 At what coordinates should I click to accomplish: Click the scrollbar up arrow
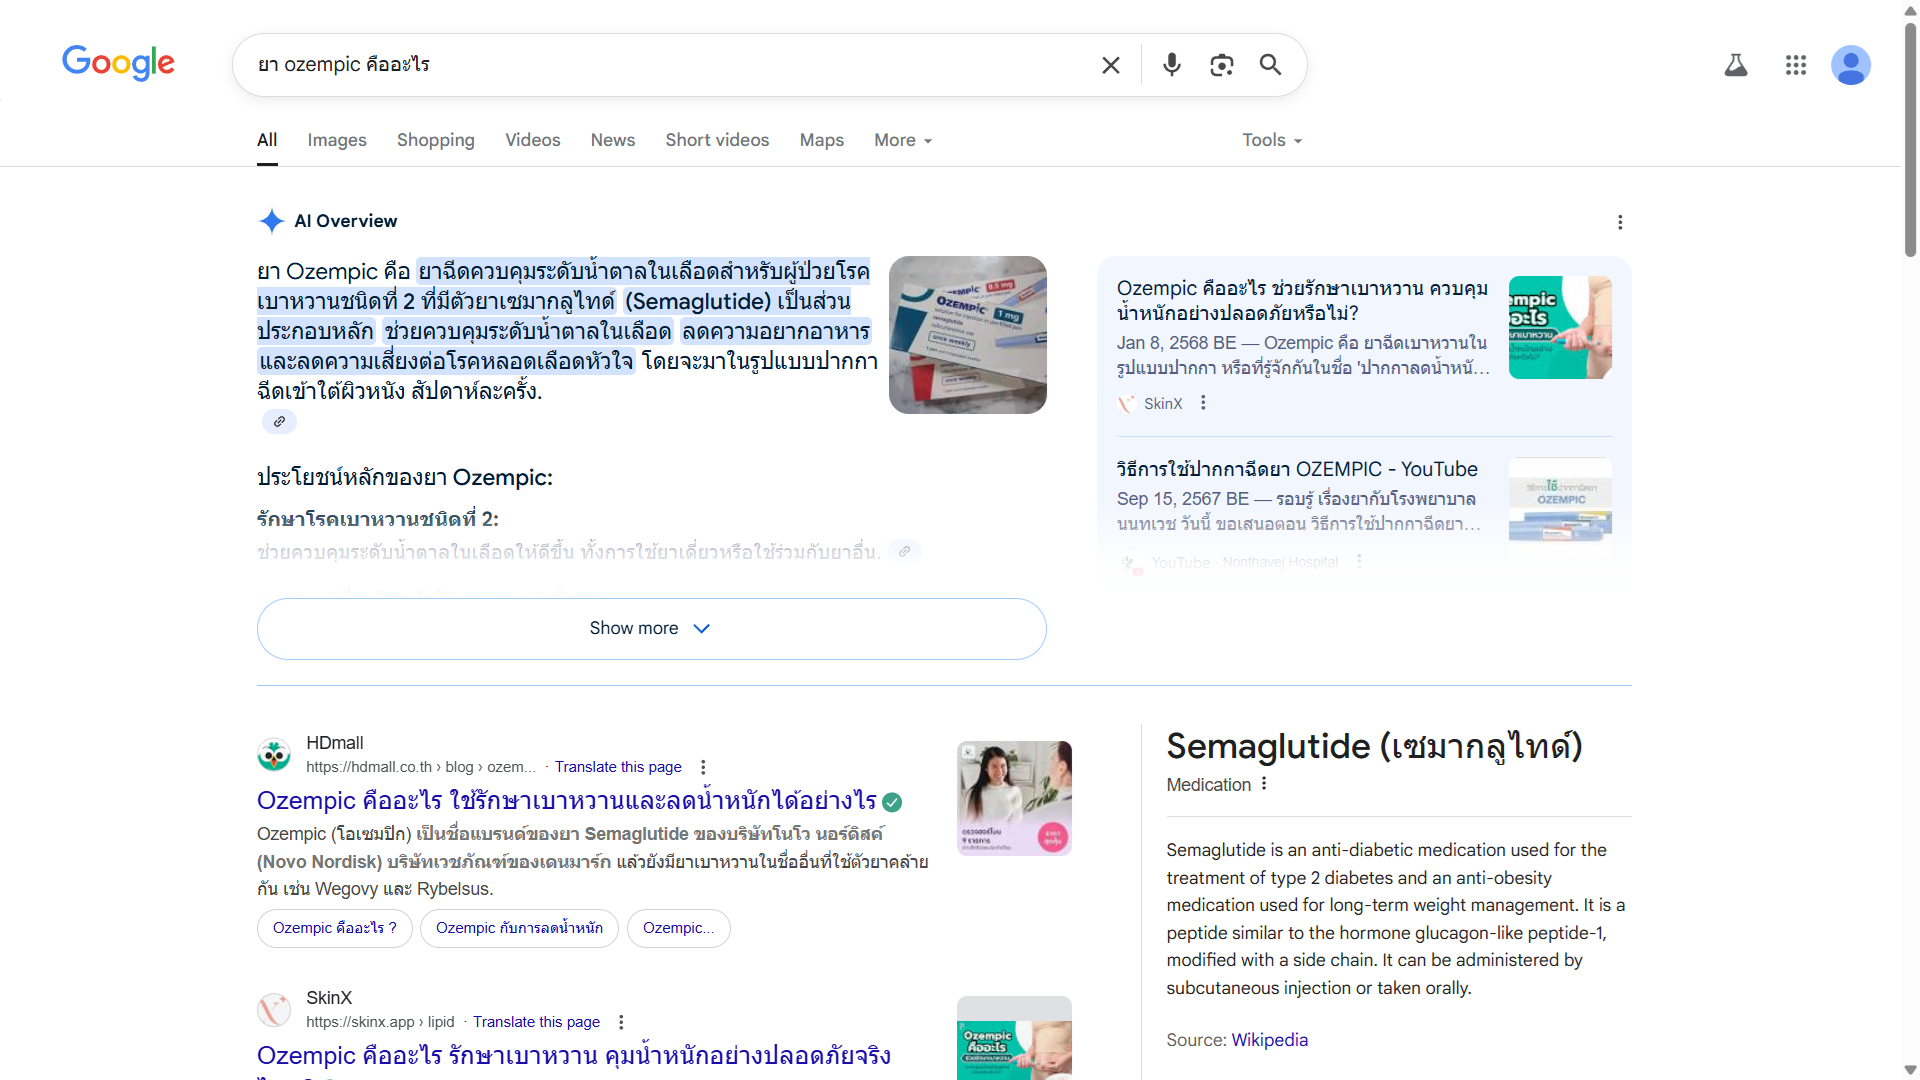(1910, 10)
